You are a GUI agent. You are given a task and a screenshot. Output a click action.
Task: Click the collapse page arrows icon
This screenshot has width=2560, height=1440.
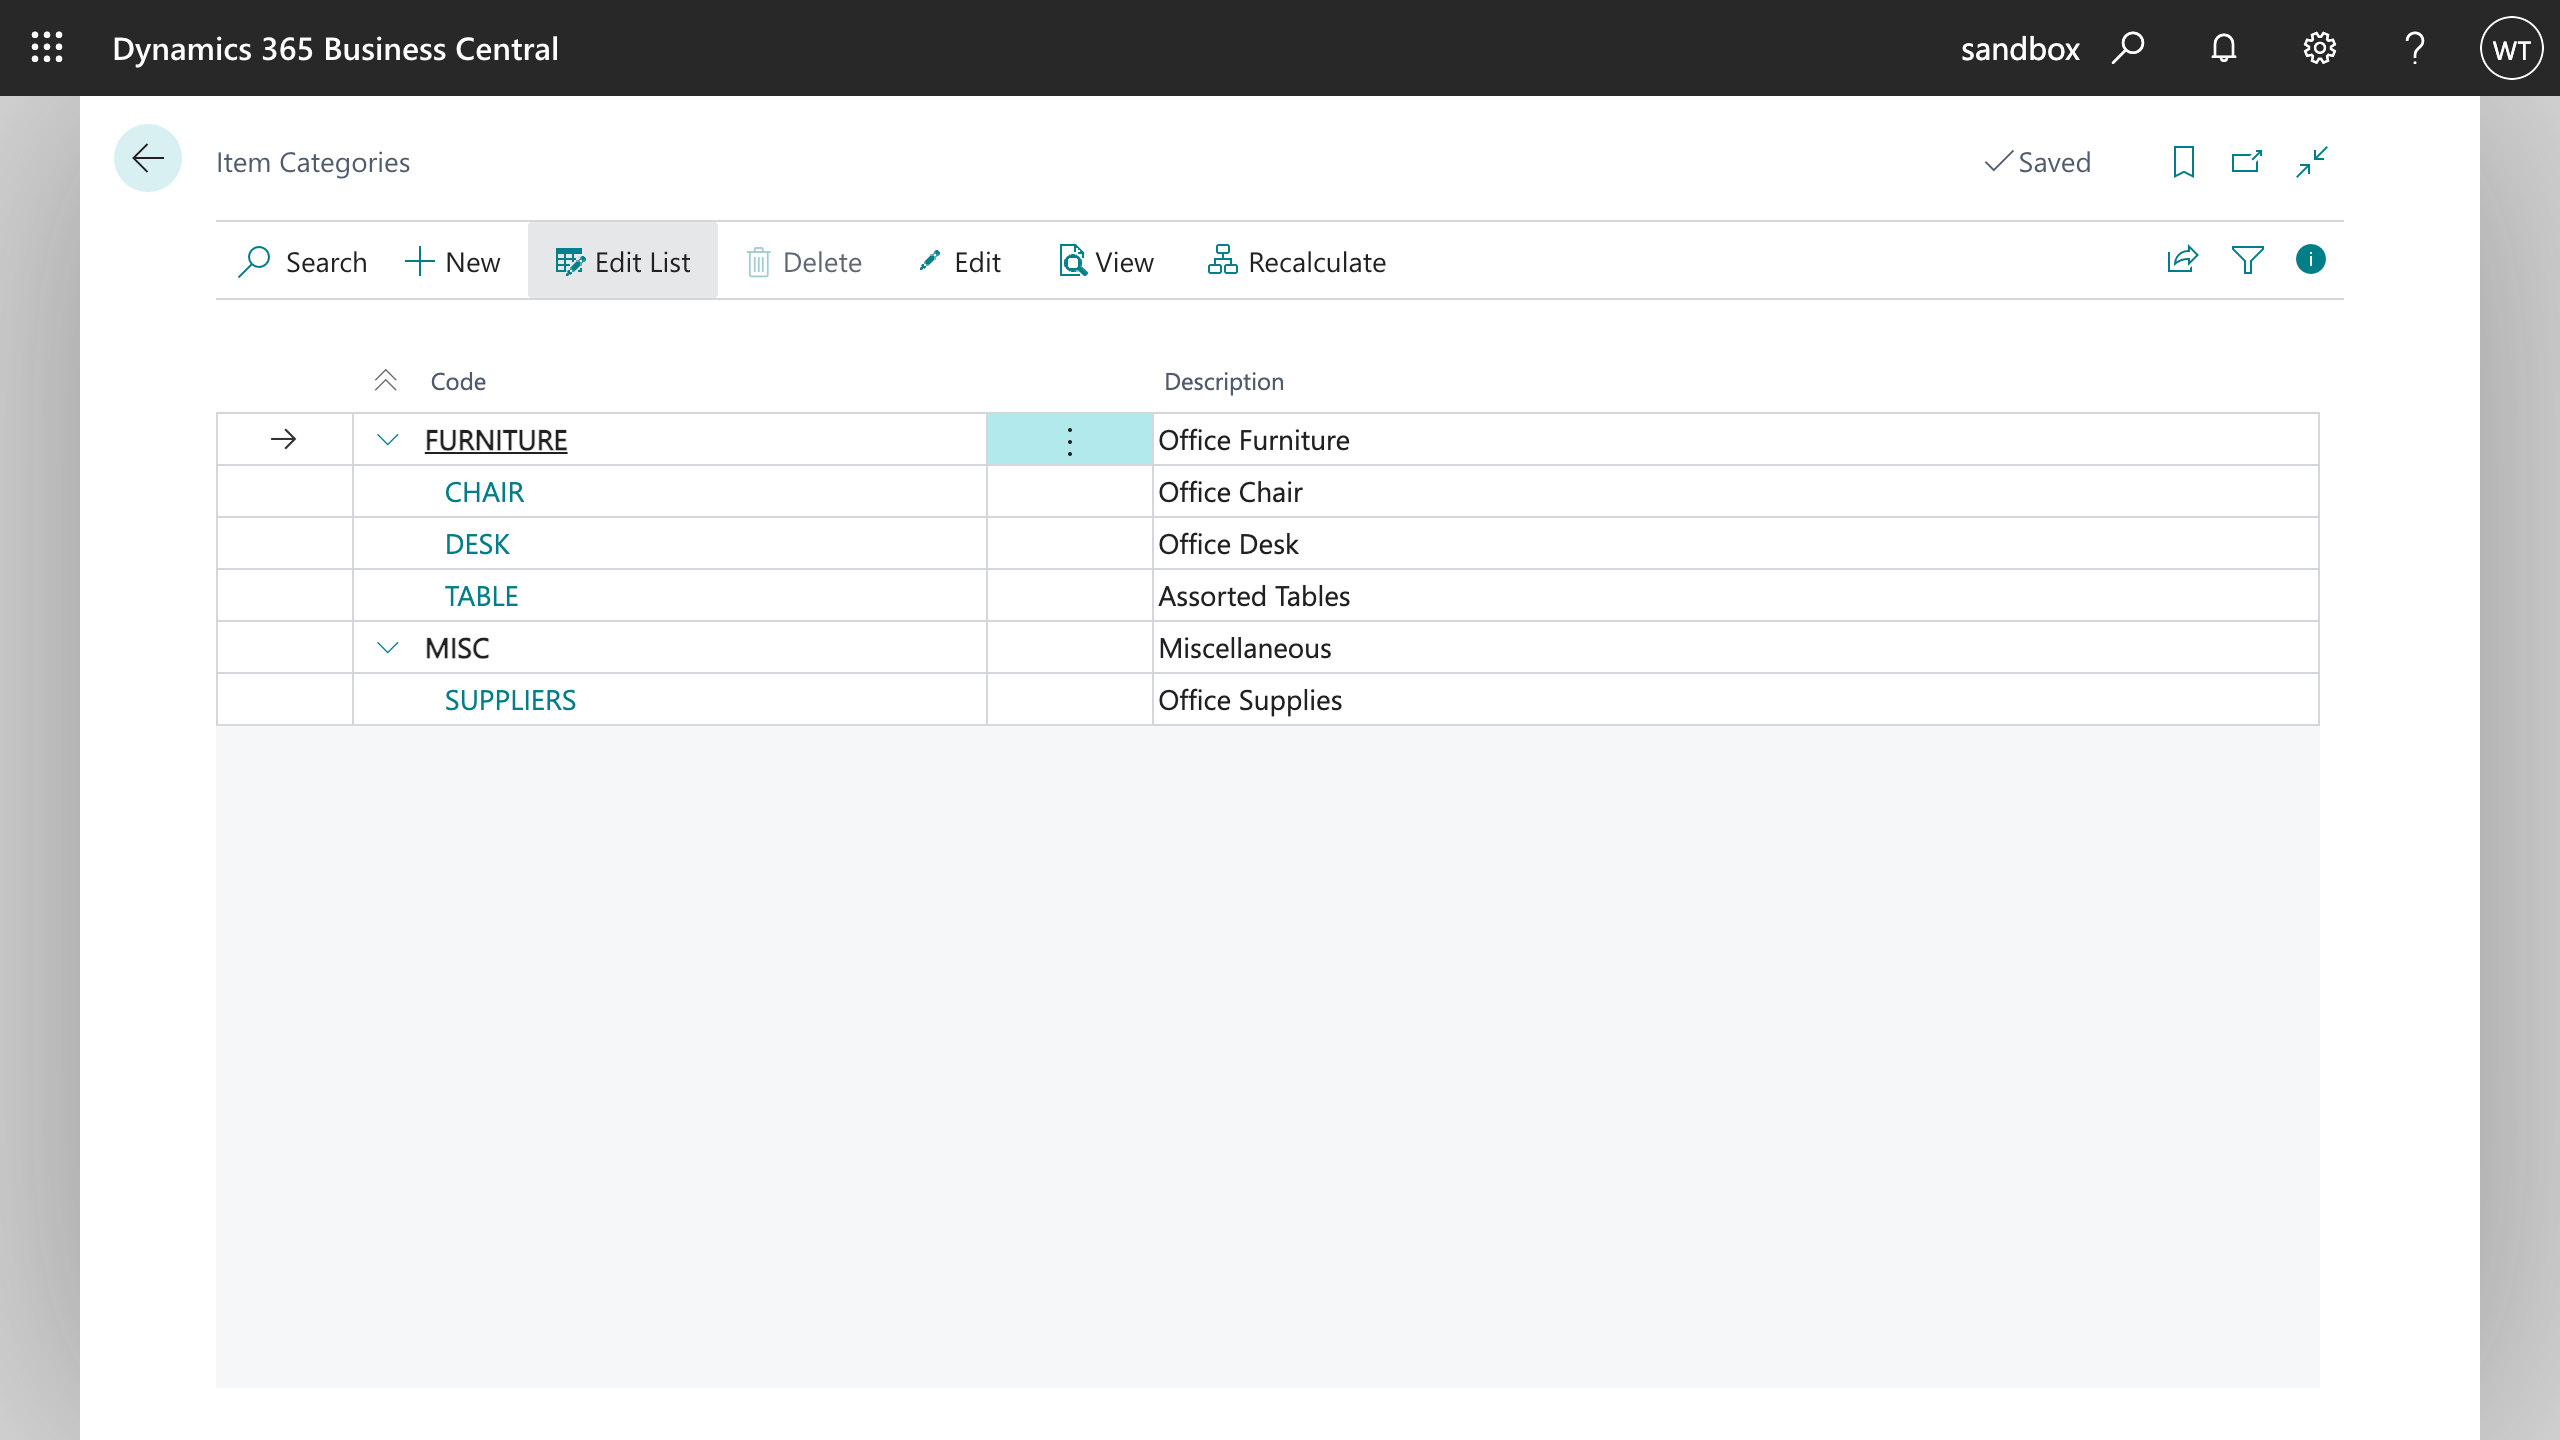[x=2312, y=162]
